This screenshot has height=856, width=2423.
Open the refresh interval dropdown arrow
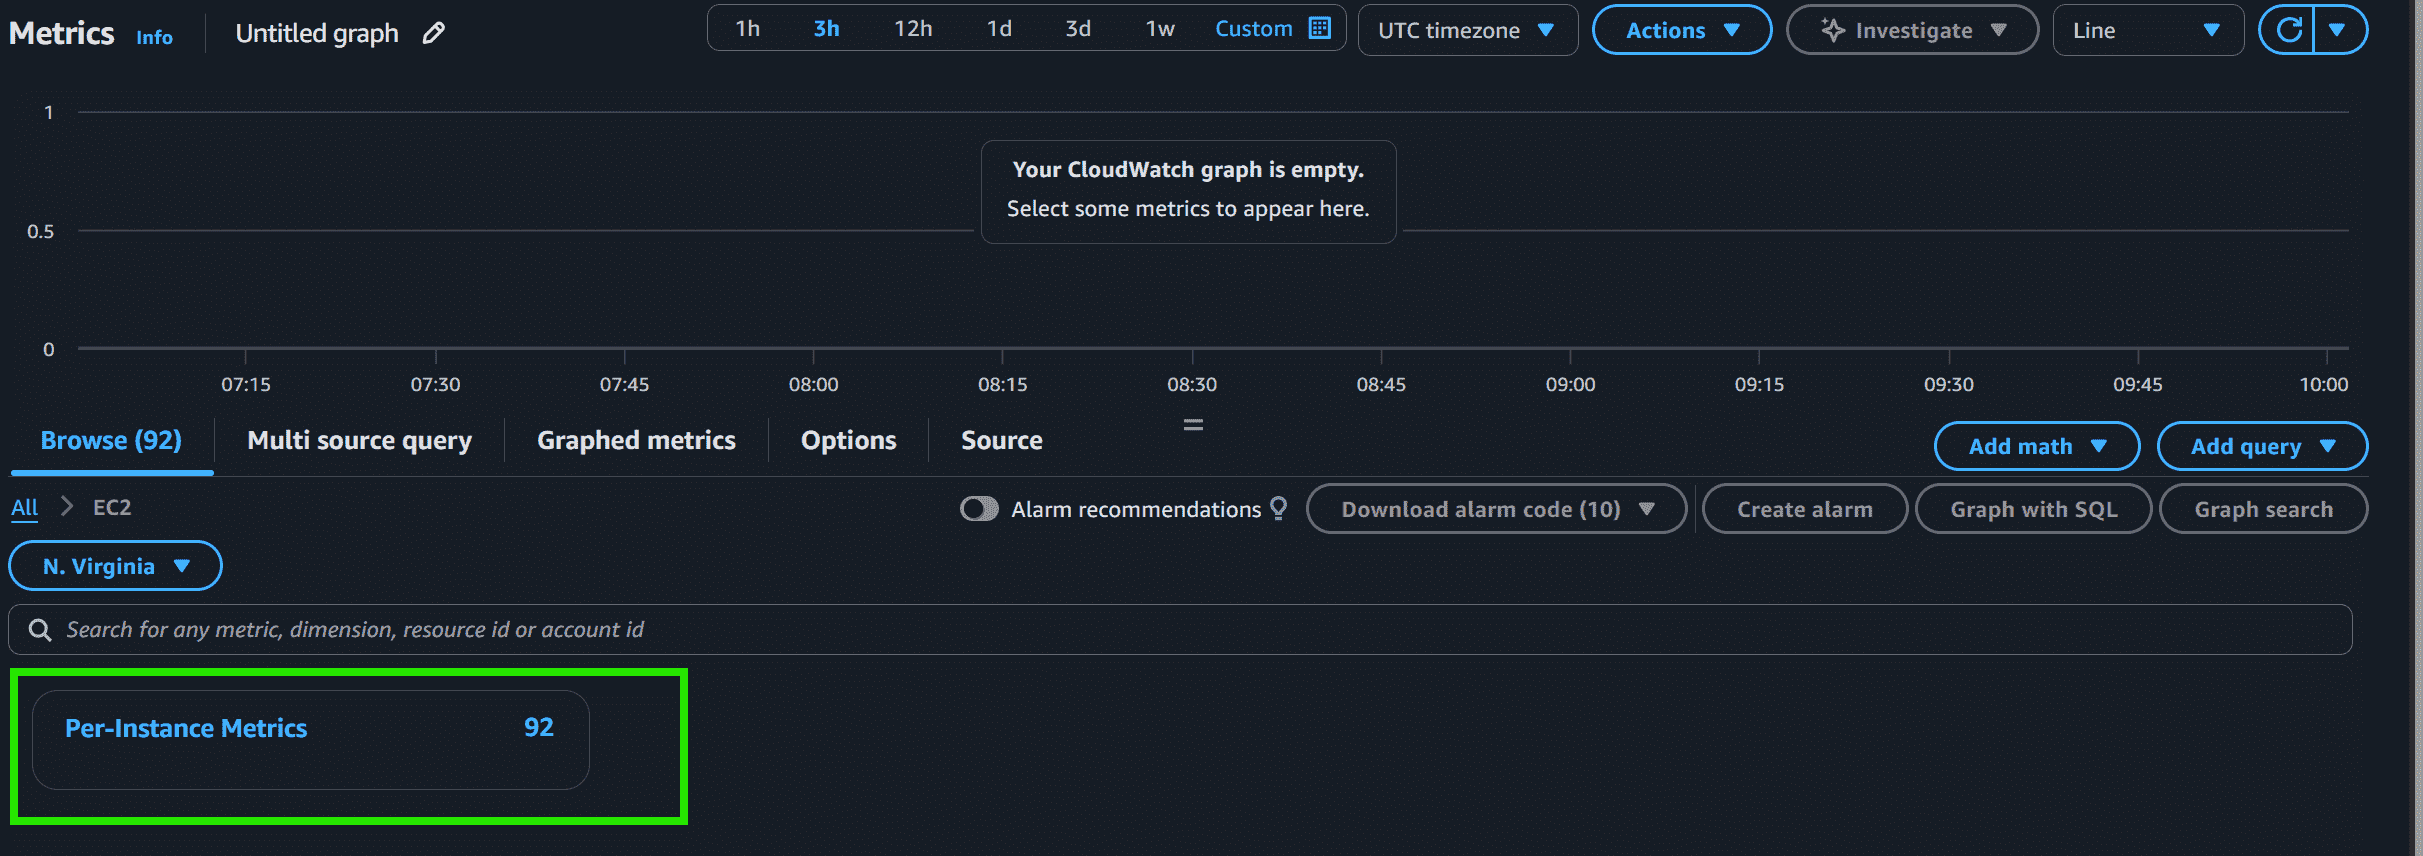(x=2337, y=30)
